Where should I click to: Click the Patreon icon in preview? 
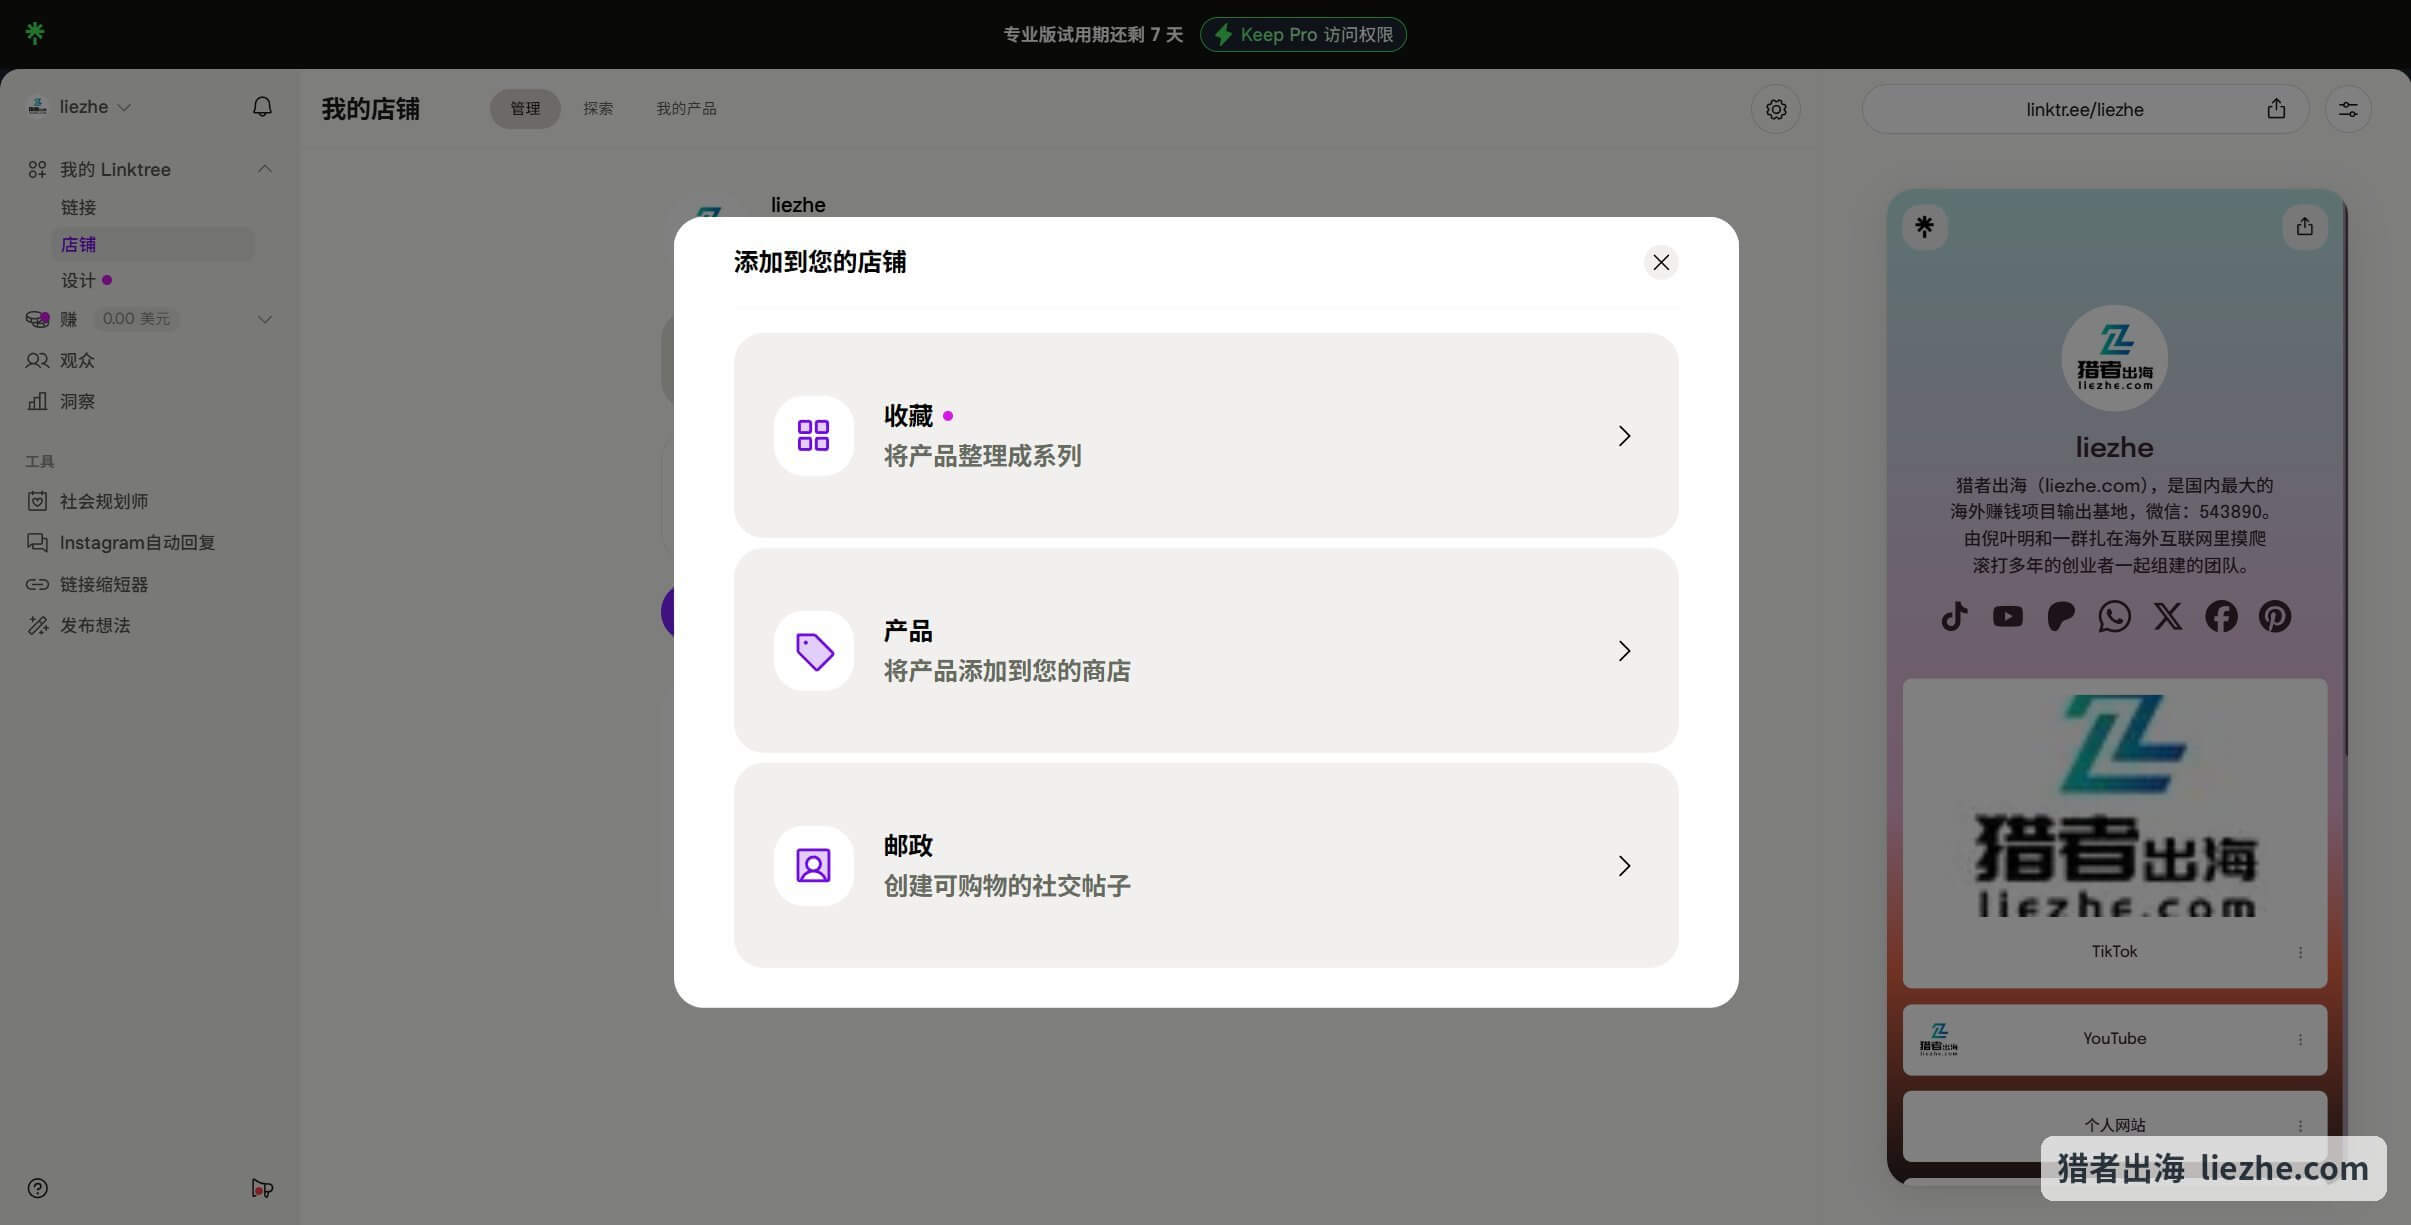[2060, 616]
